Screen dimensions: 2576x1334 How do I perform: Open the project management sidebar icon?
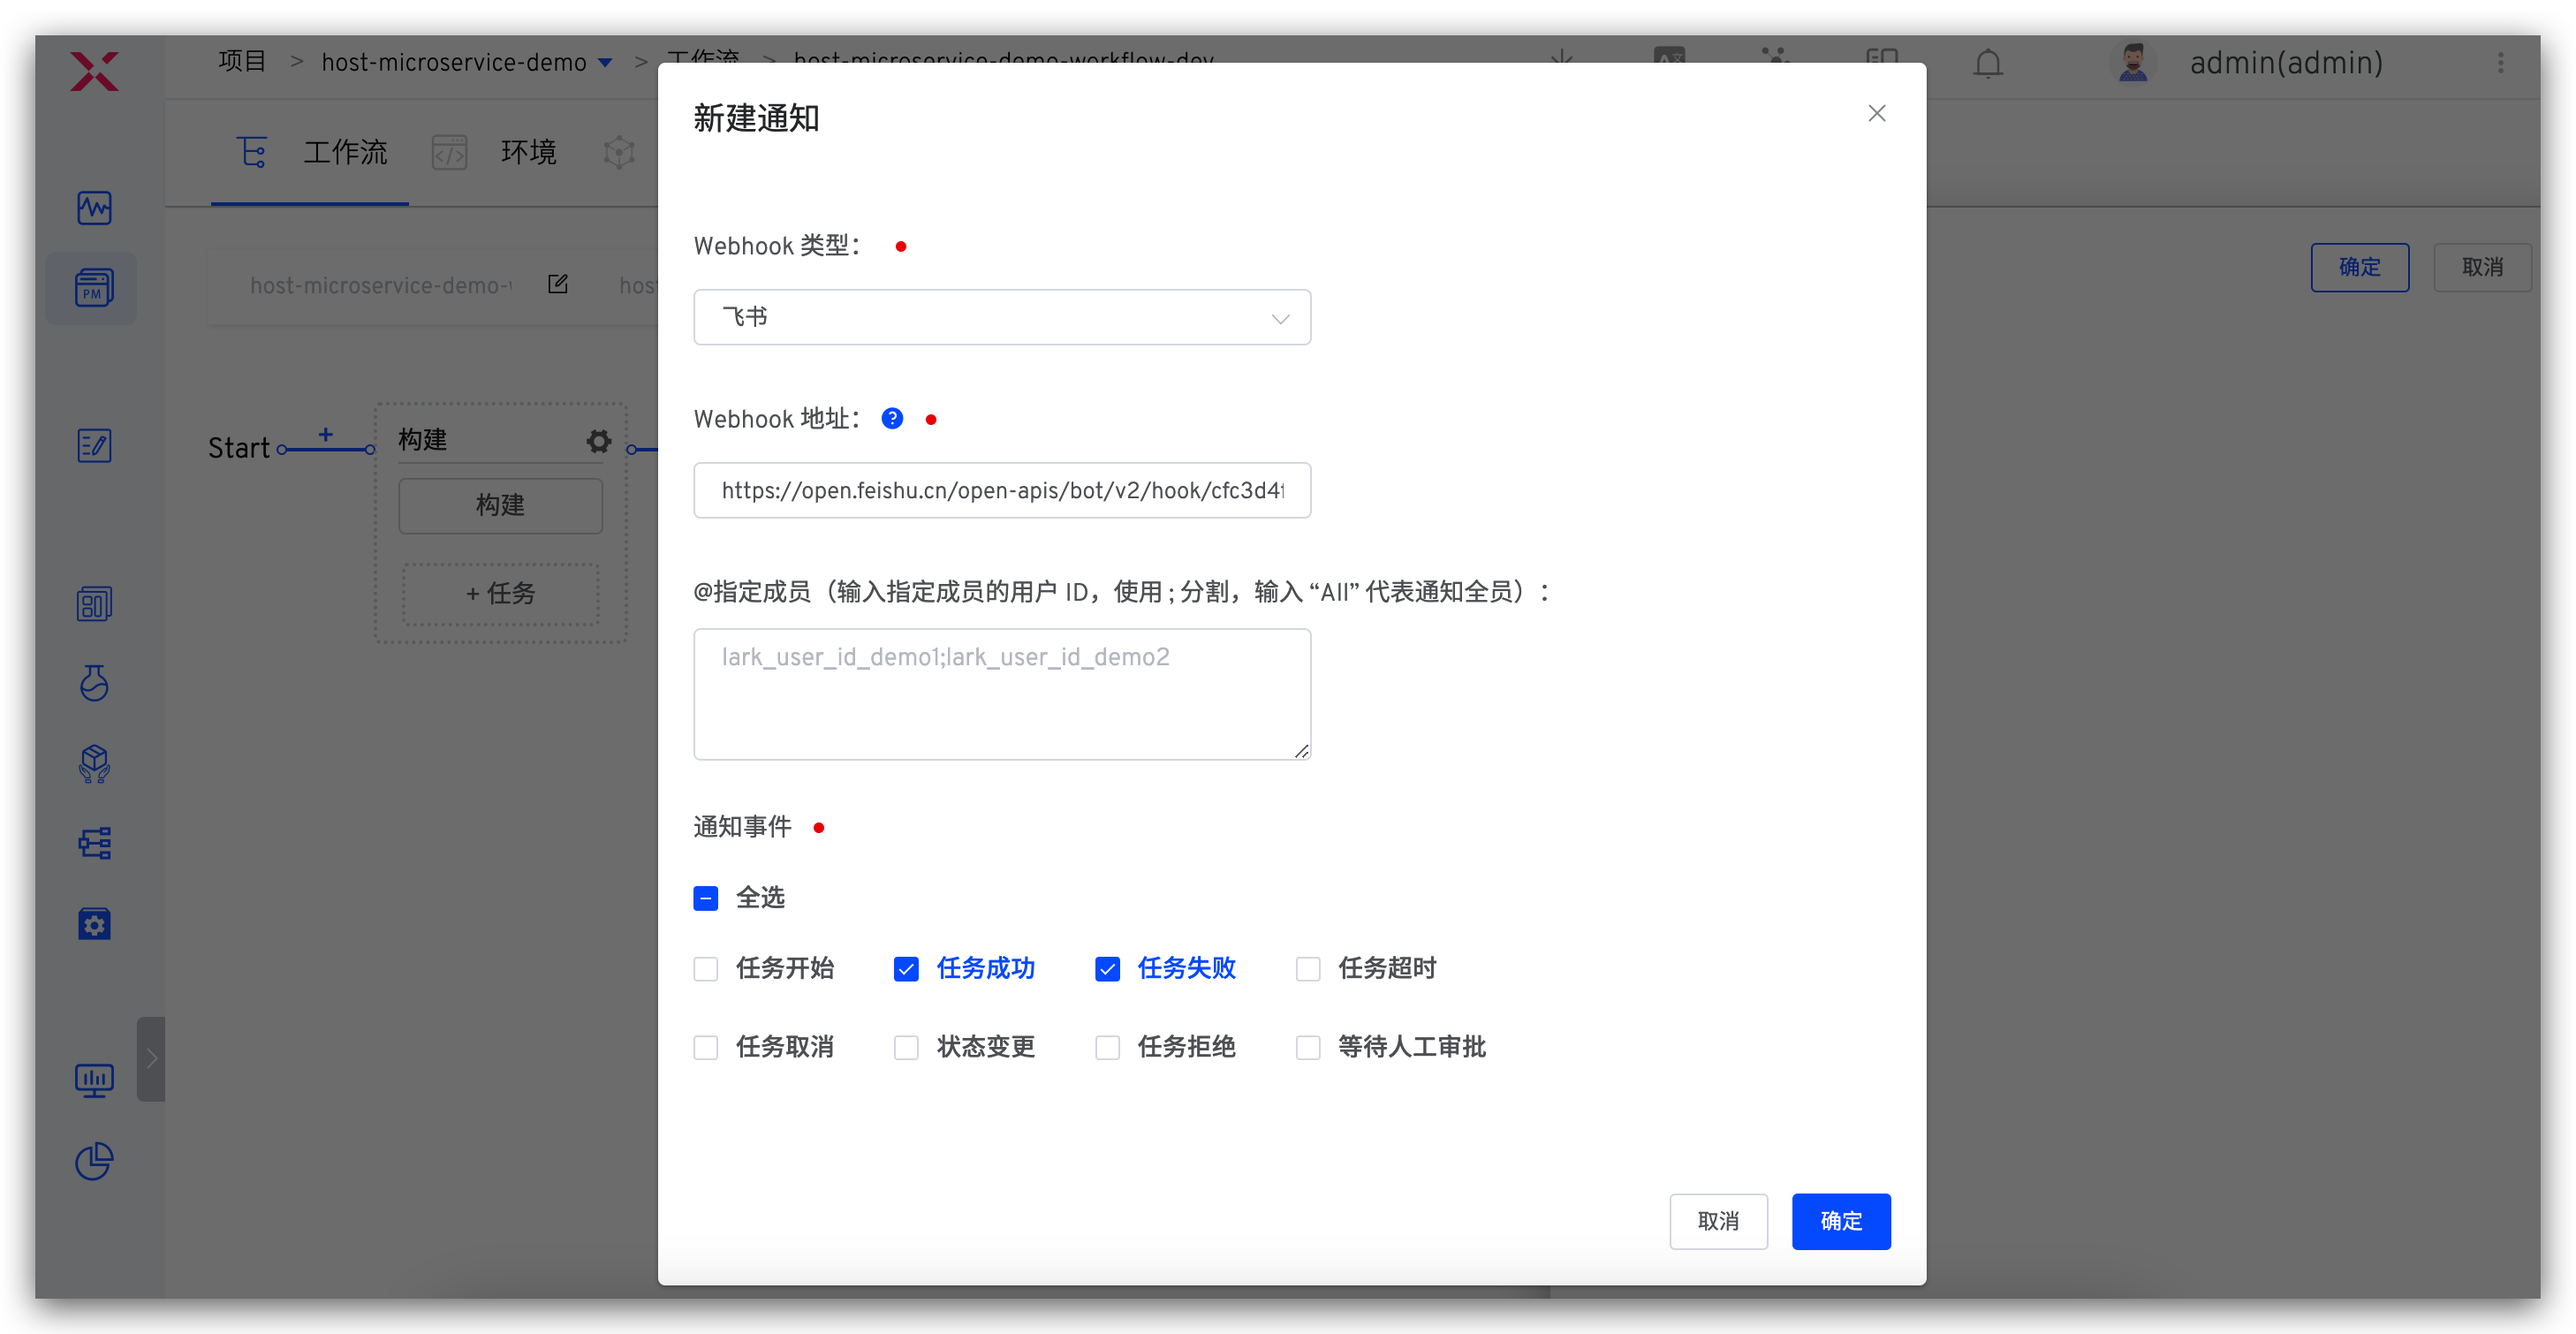click(x=94, y=288)
